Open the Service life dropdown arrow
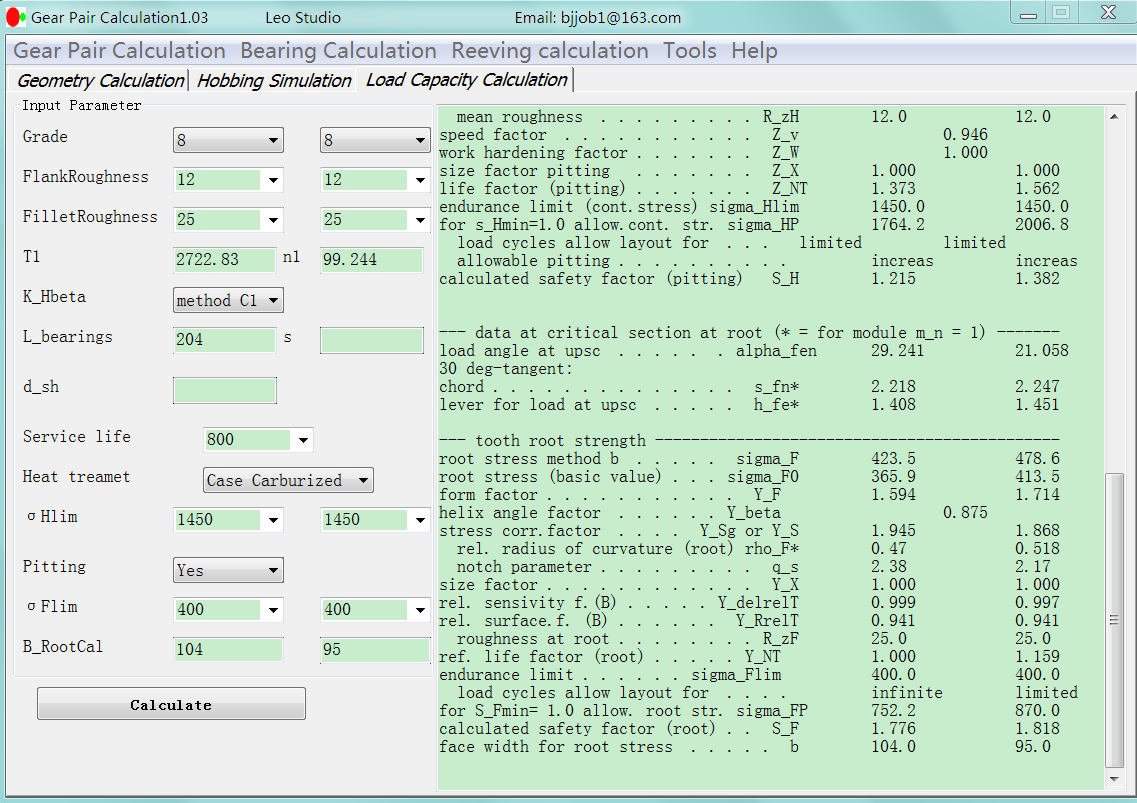Viewport: 1137px width, 803px height. click(303, 440)
